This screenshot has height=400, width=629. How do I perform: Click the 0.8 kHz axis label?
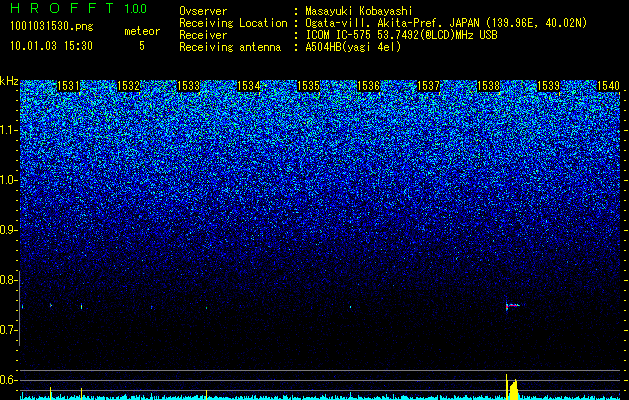pyautogui.click(x=9, y=280)
